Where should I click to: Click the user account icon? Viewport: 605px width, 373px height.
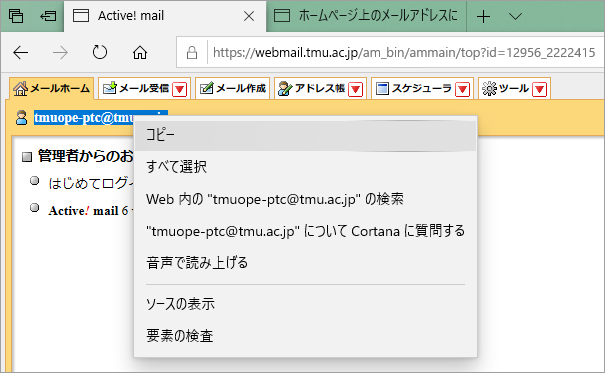tap(22, 118)
